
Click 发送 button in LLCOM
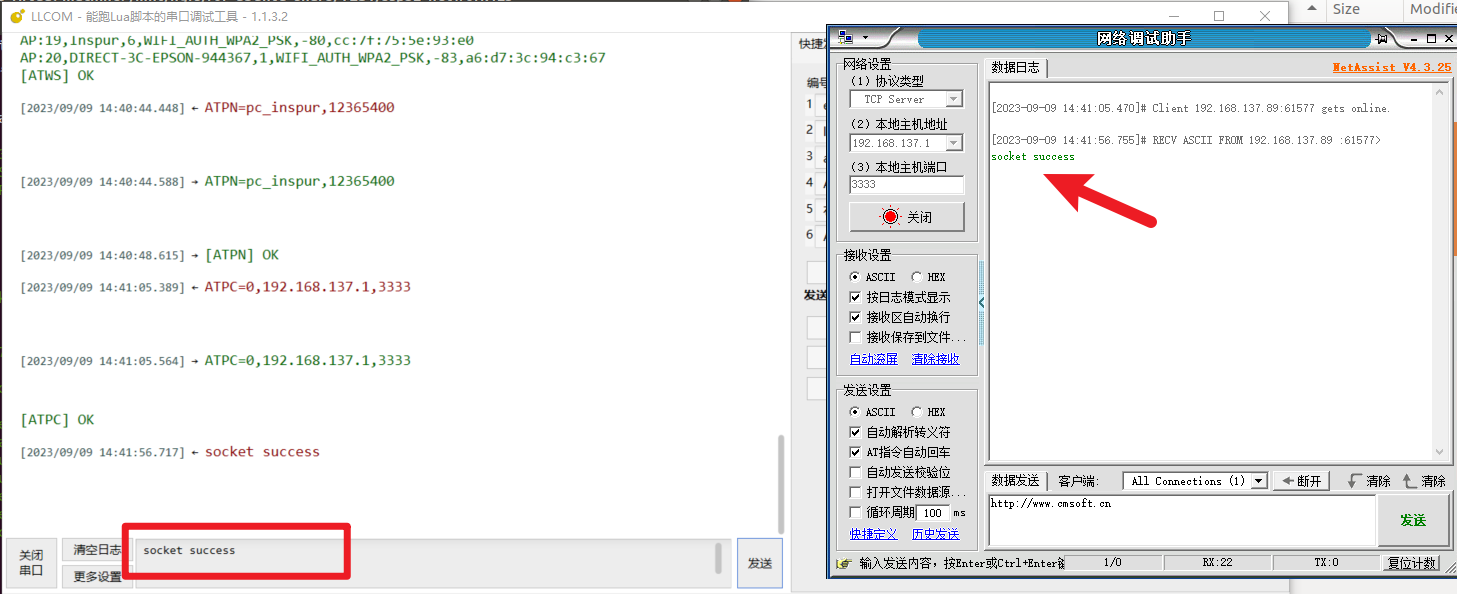tap(760, 563)
